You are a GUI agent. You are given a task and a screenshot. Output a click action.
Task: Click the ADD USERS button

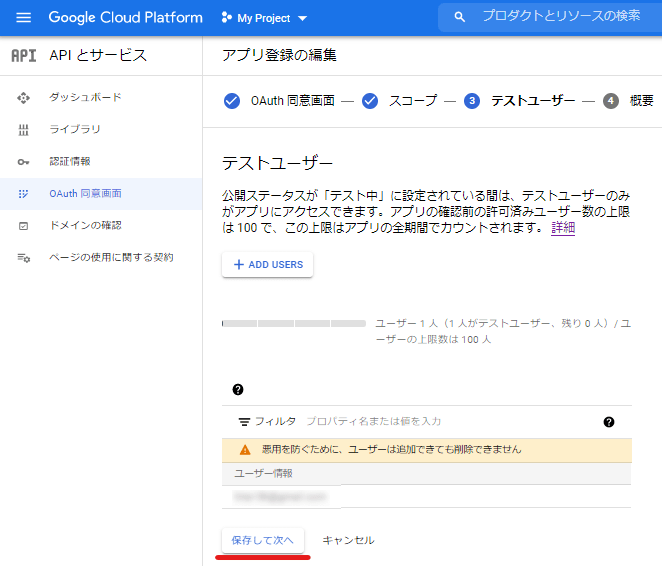point(268,264)
